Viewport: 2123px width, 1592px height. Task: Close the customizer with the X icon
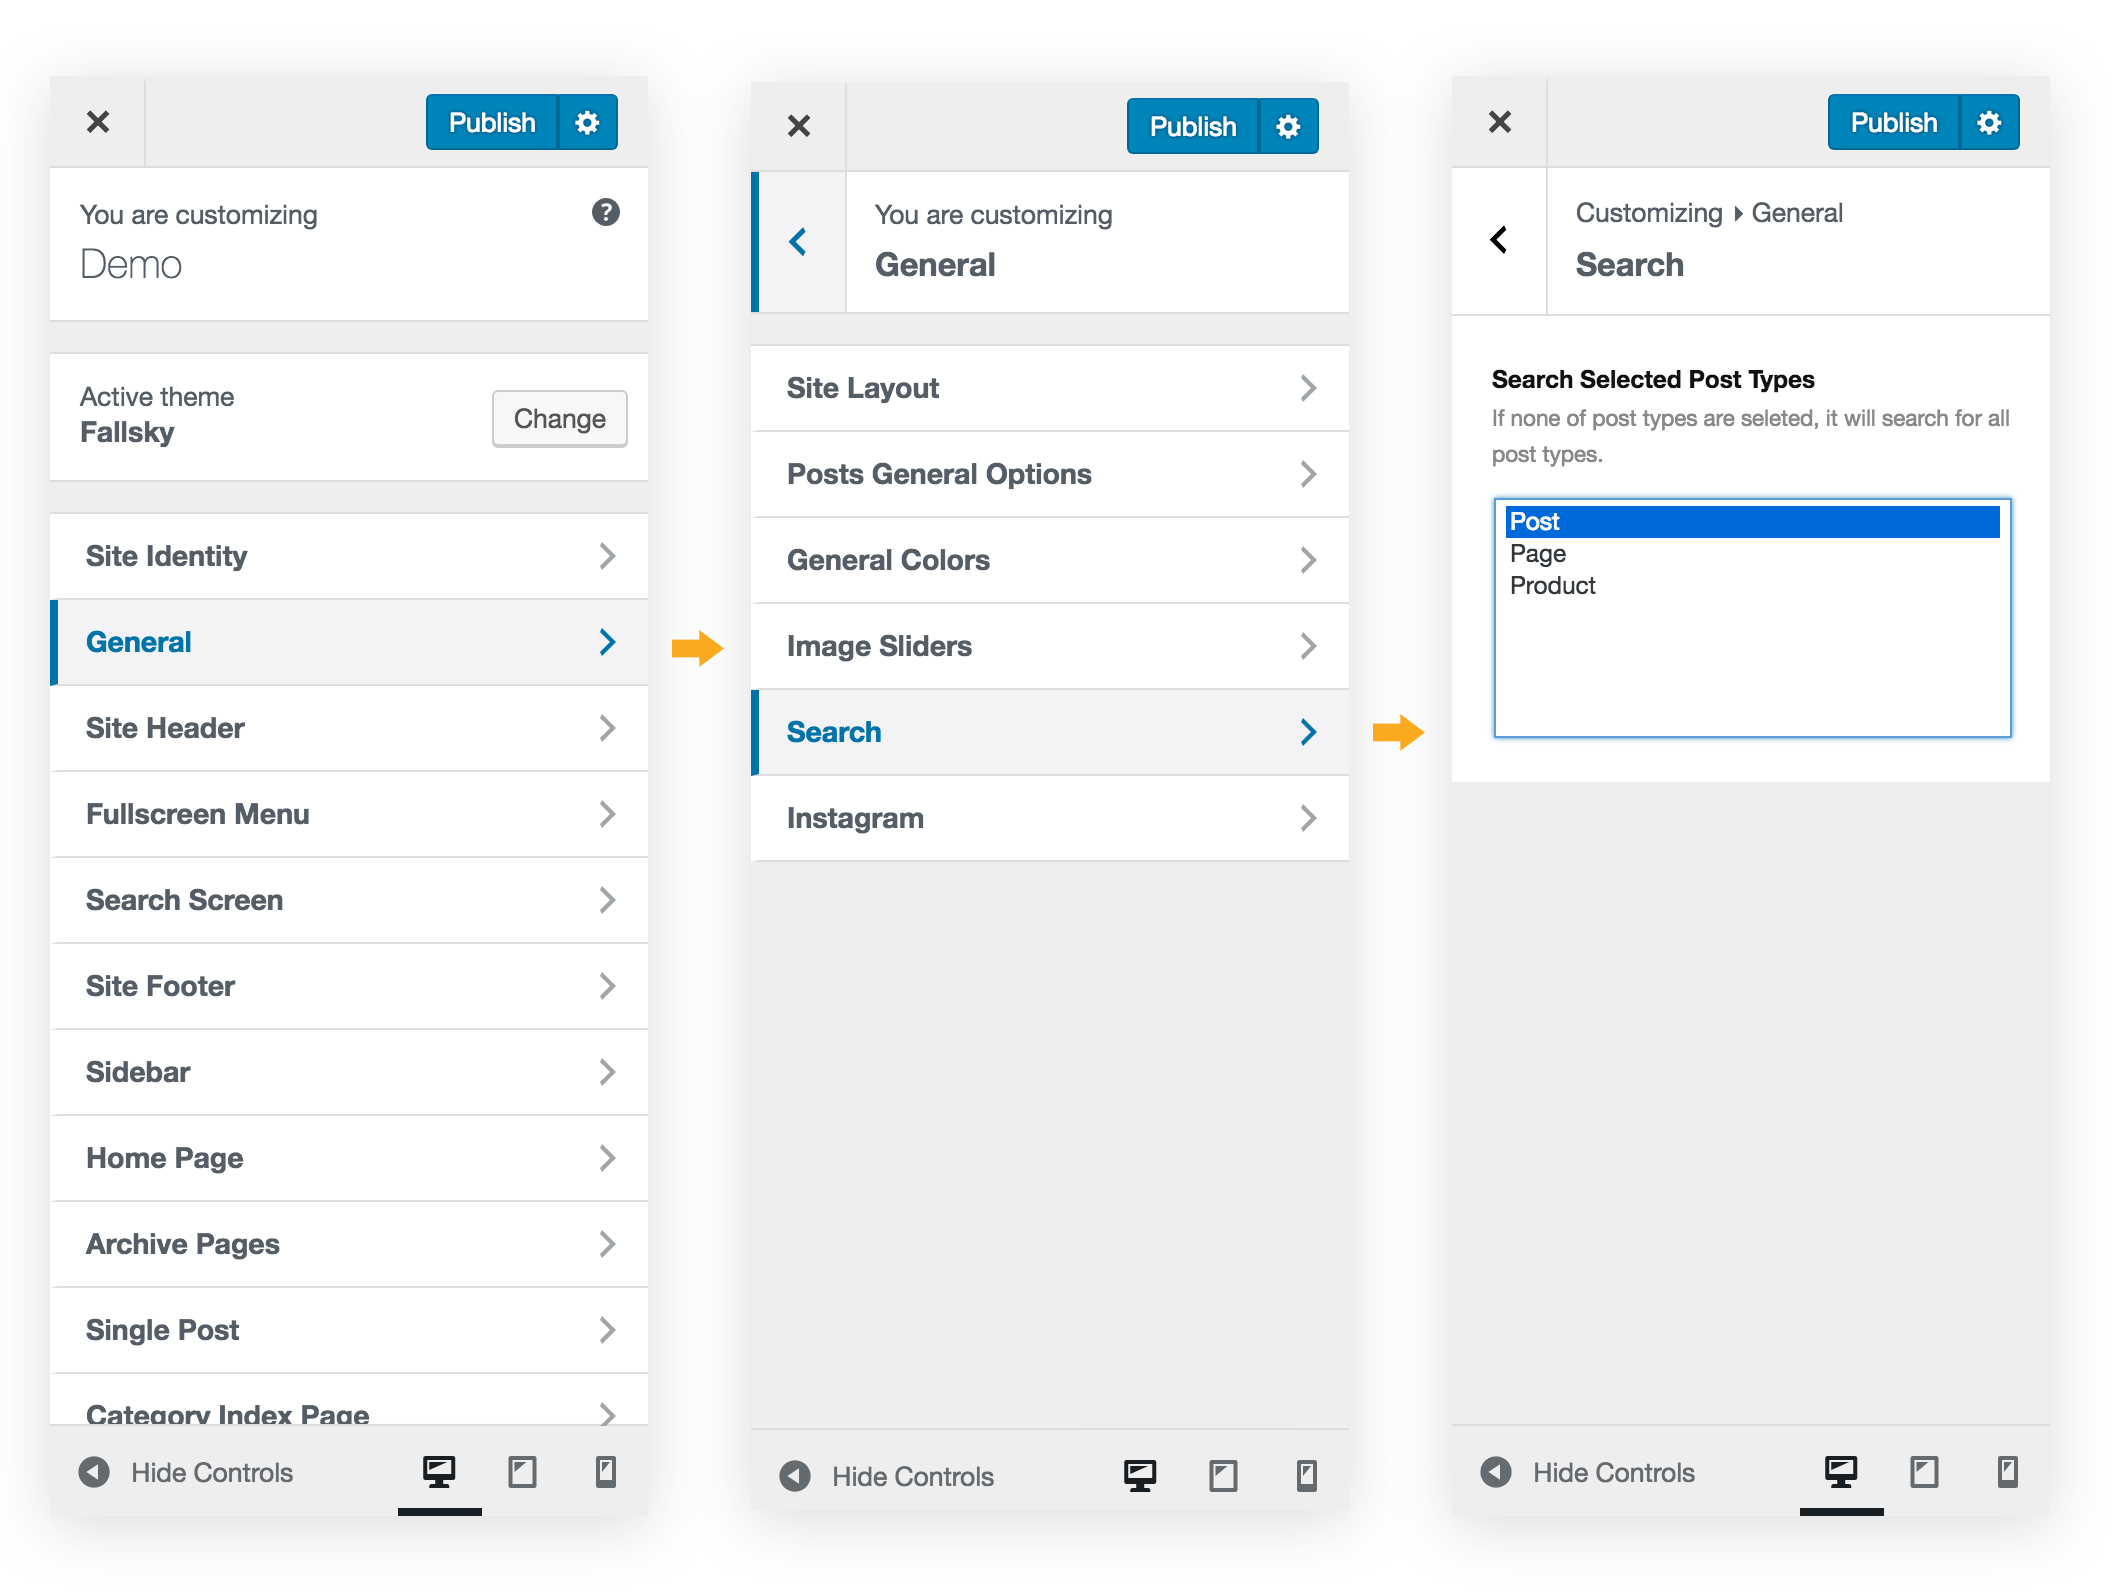point(97,121)
